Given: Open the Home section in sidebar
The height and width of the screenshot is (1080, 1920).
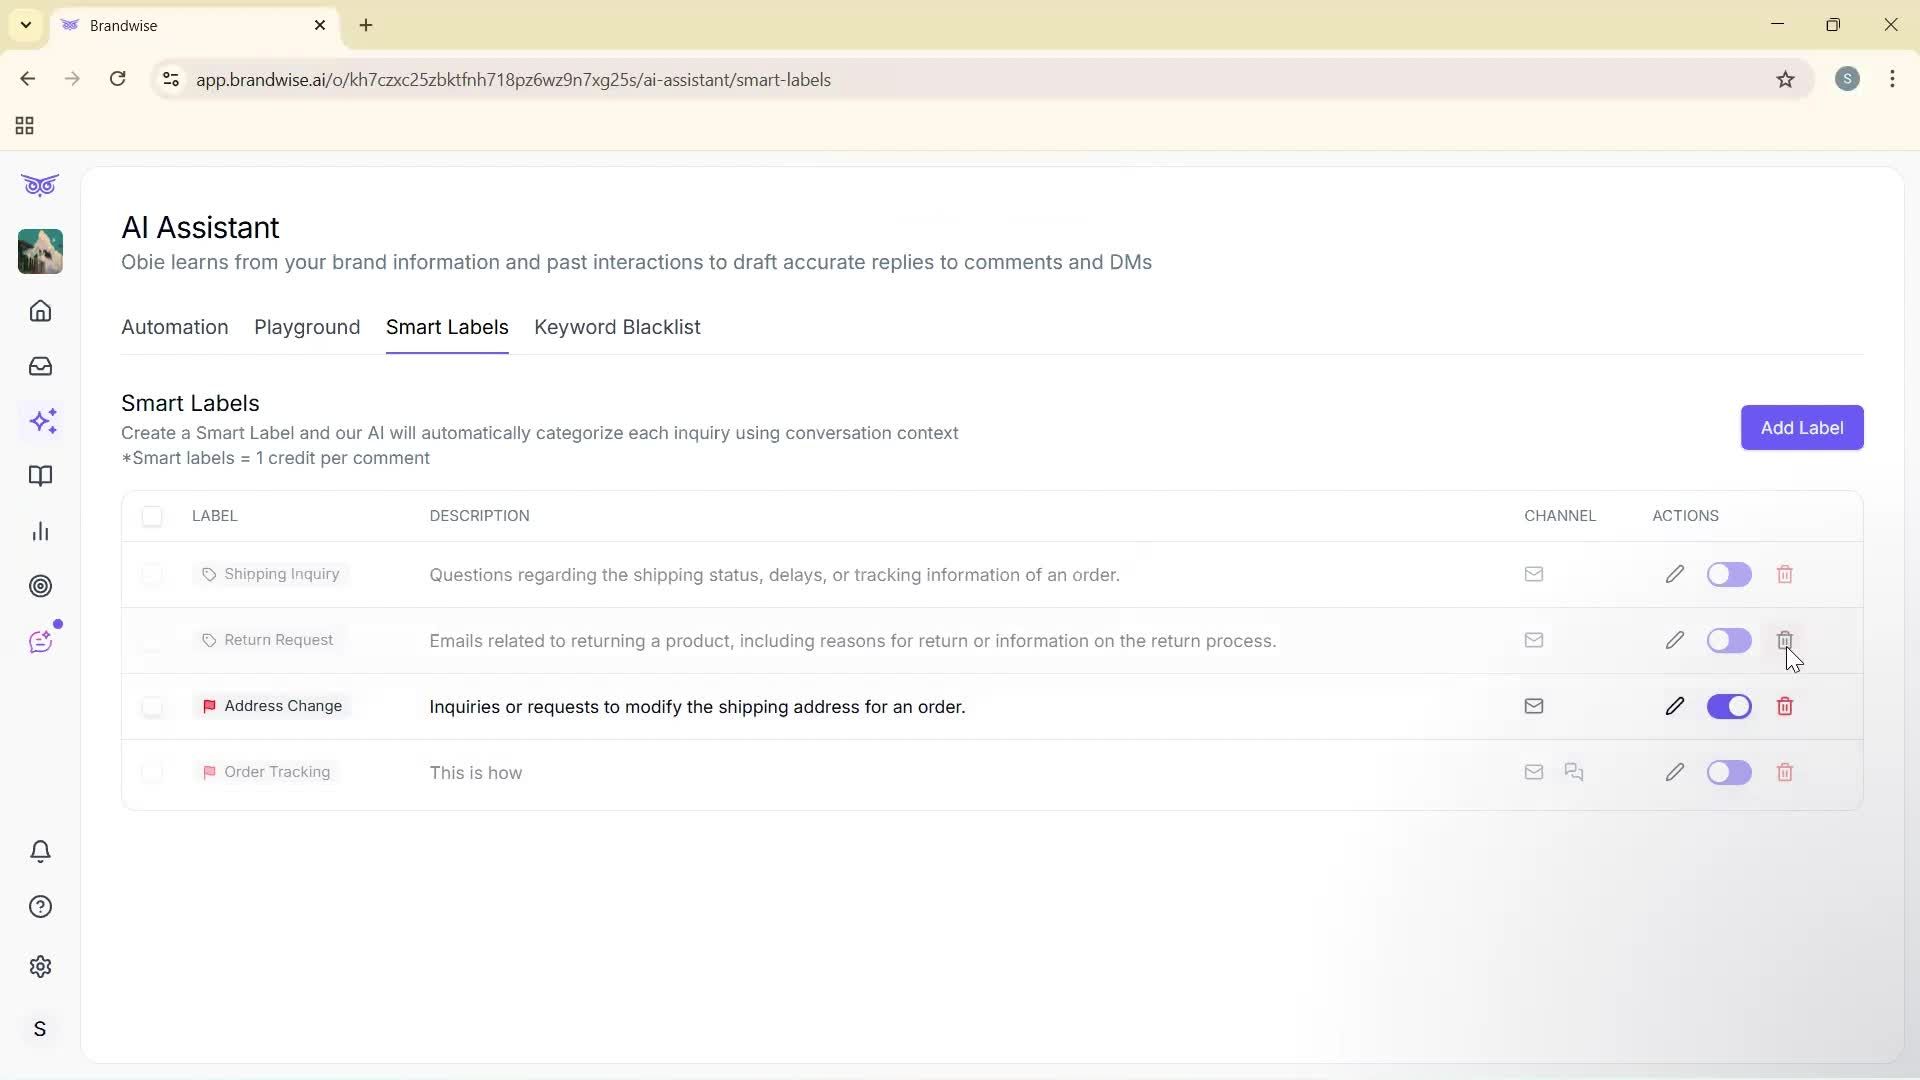Looking at the screenshot, I should [x=40, y=311].
